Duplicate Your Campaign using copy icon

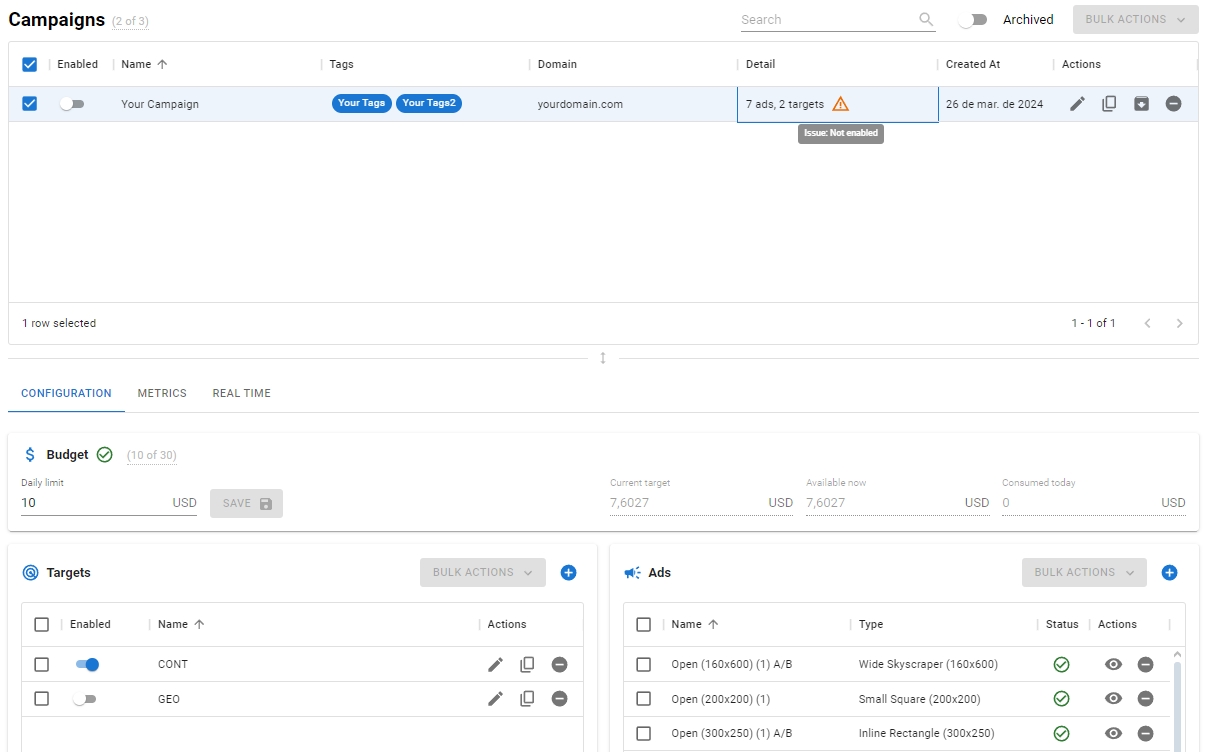tap(1109, 104)
